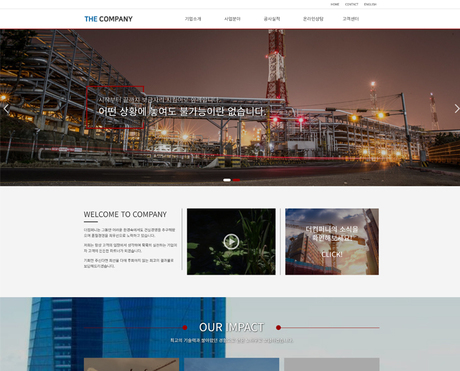Click the CLICK! company news banner
The width and height of the screenshot is (460, 371).
point(332,242)
